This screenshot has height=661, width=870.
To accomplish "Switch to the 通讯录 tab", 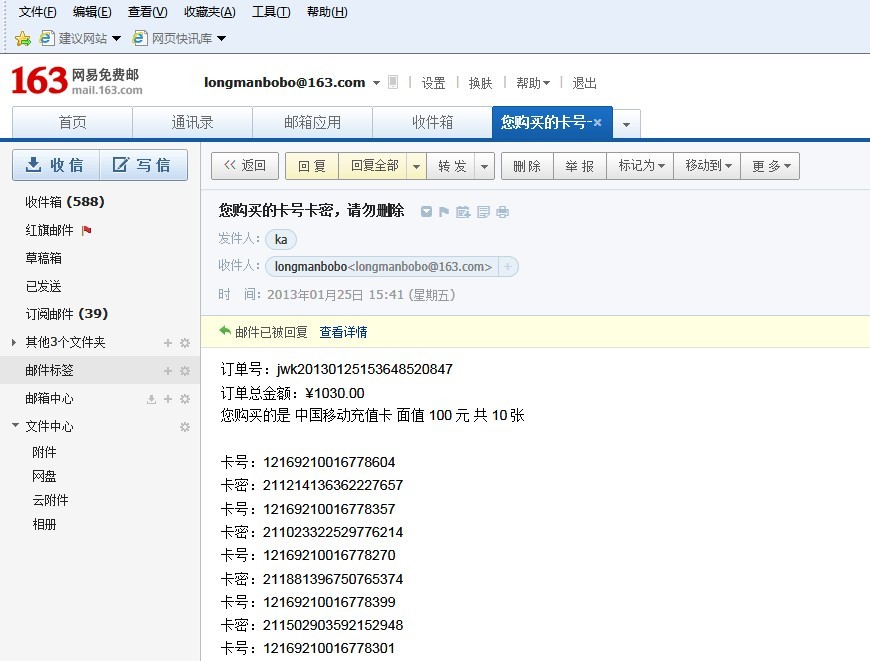I will click(x=192, y=122).
